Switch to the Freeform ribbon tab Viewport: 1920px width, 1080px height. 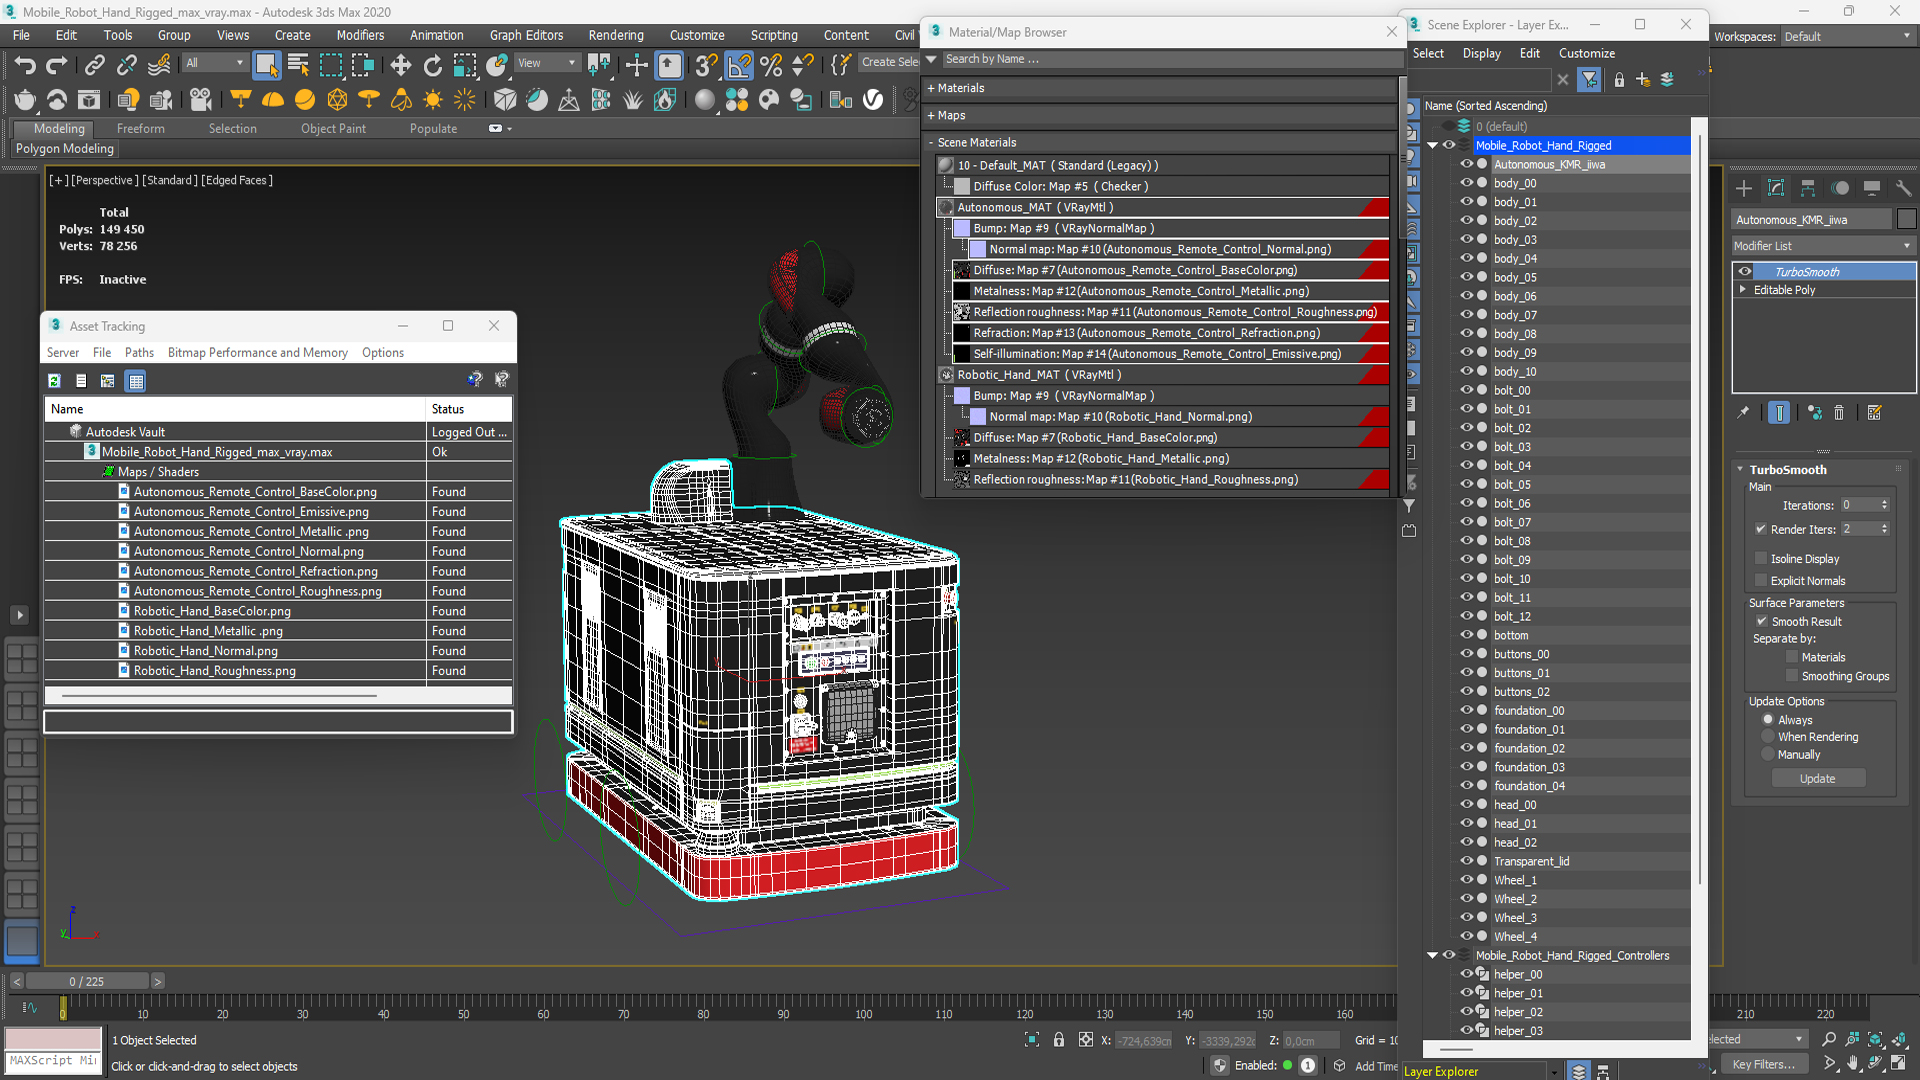(x=140, y=129)
